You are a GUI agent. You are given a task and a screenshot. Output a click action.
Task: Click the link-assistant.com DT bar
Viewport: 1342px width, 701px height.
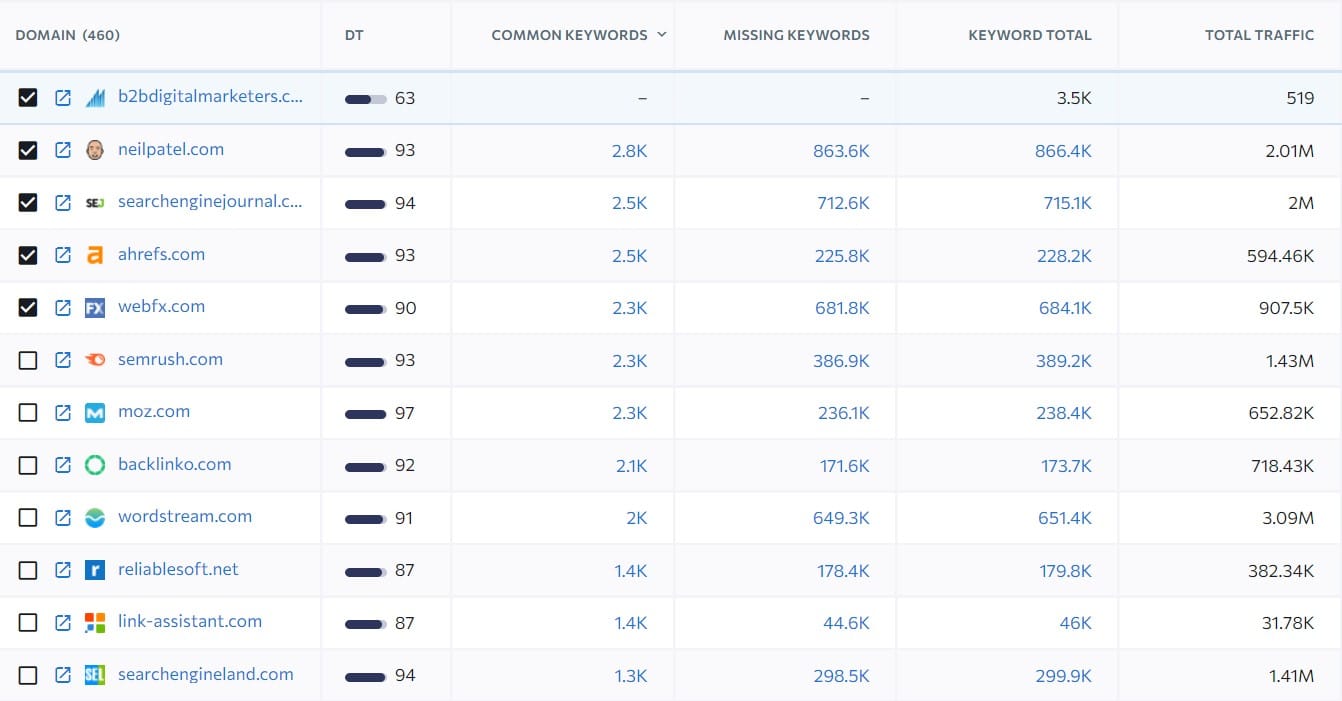[366, 623]
